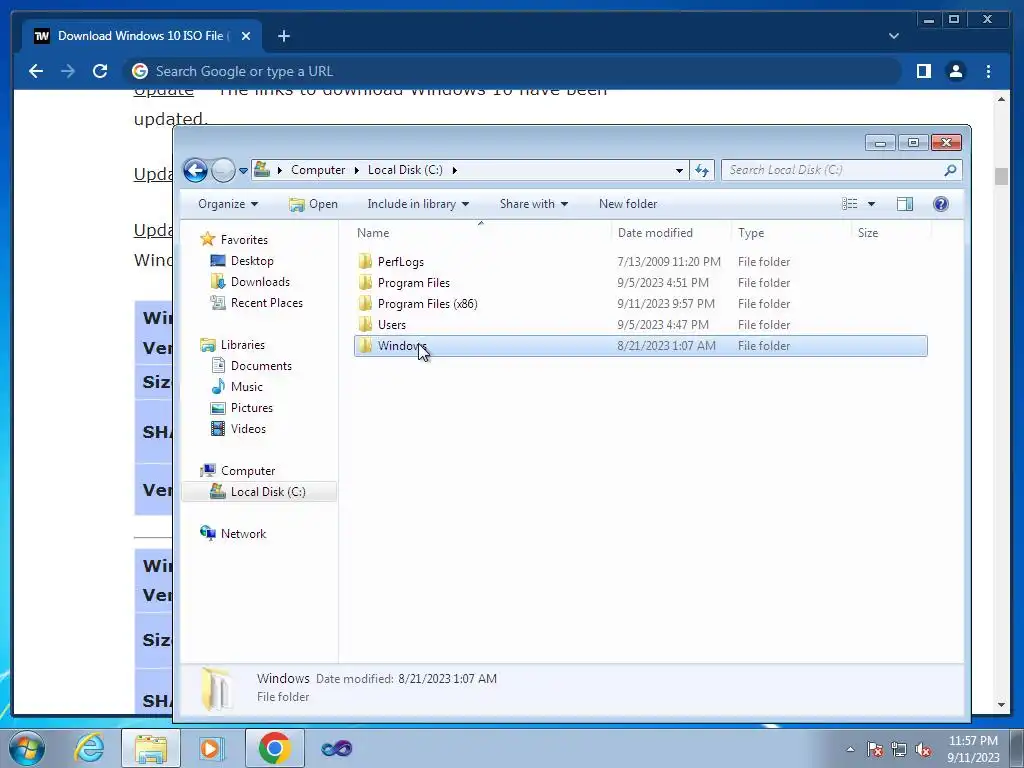Reload the Chrome page
1024x768 pixels.
click(x=100, y=71)
